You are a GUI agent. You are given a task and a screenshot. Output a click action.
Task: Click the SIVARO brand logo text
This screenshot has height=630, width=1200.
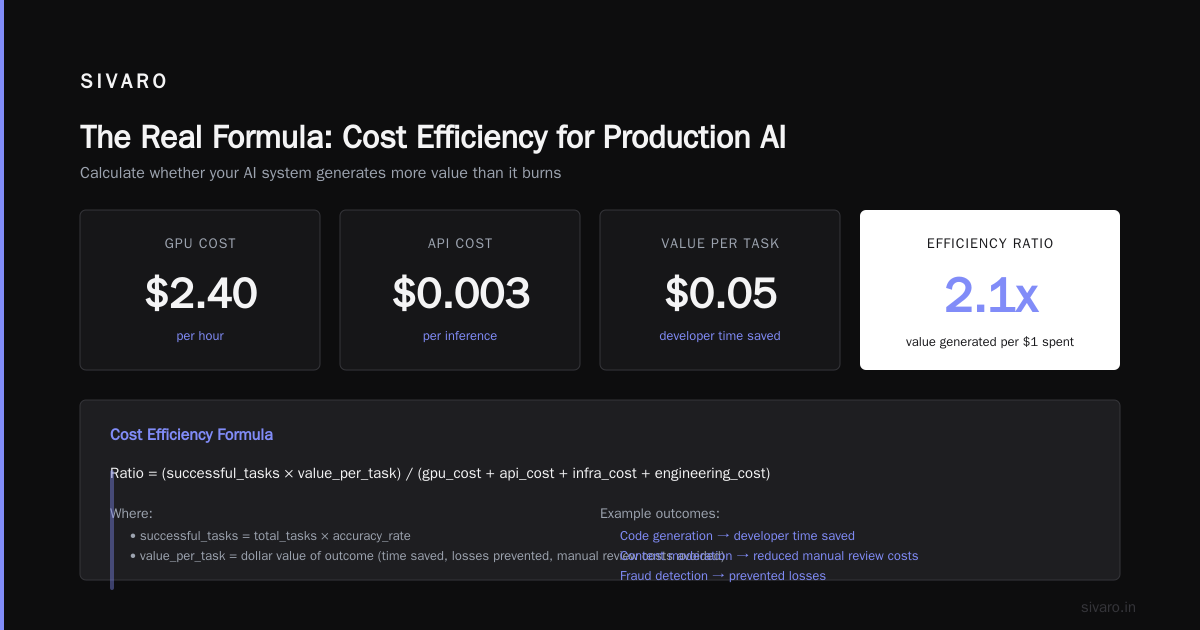124,82
